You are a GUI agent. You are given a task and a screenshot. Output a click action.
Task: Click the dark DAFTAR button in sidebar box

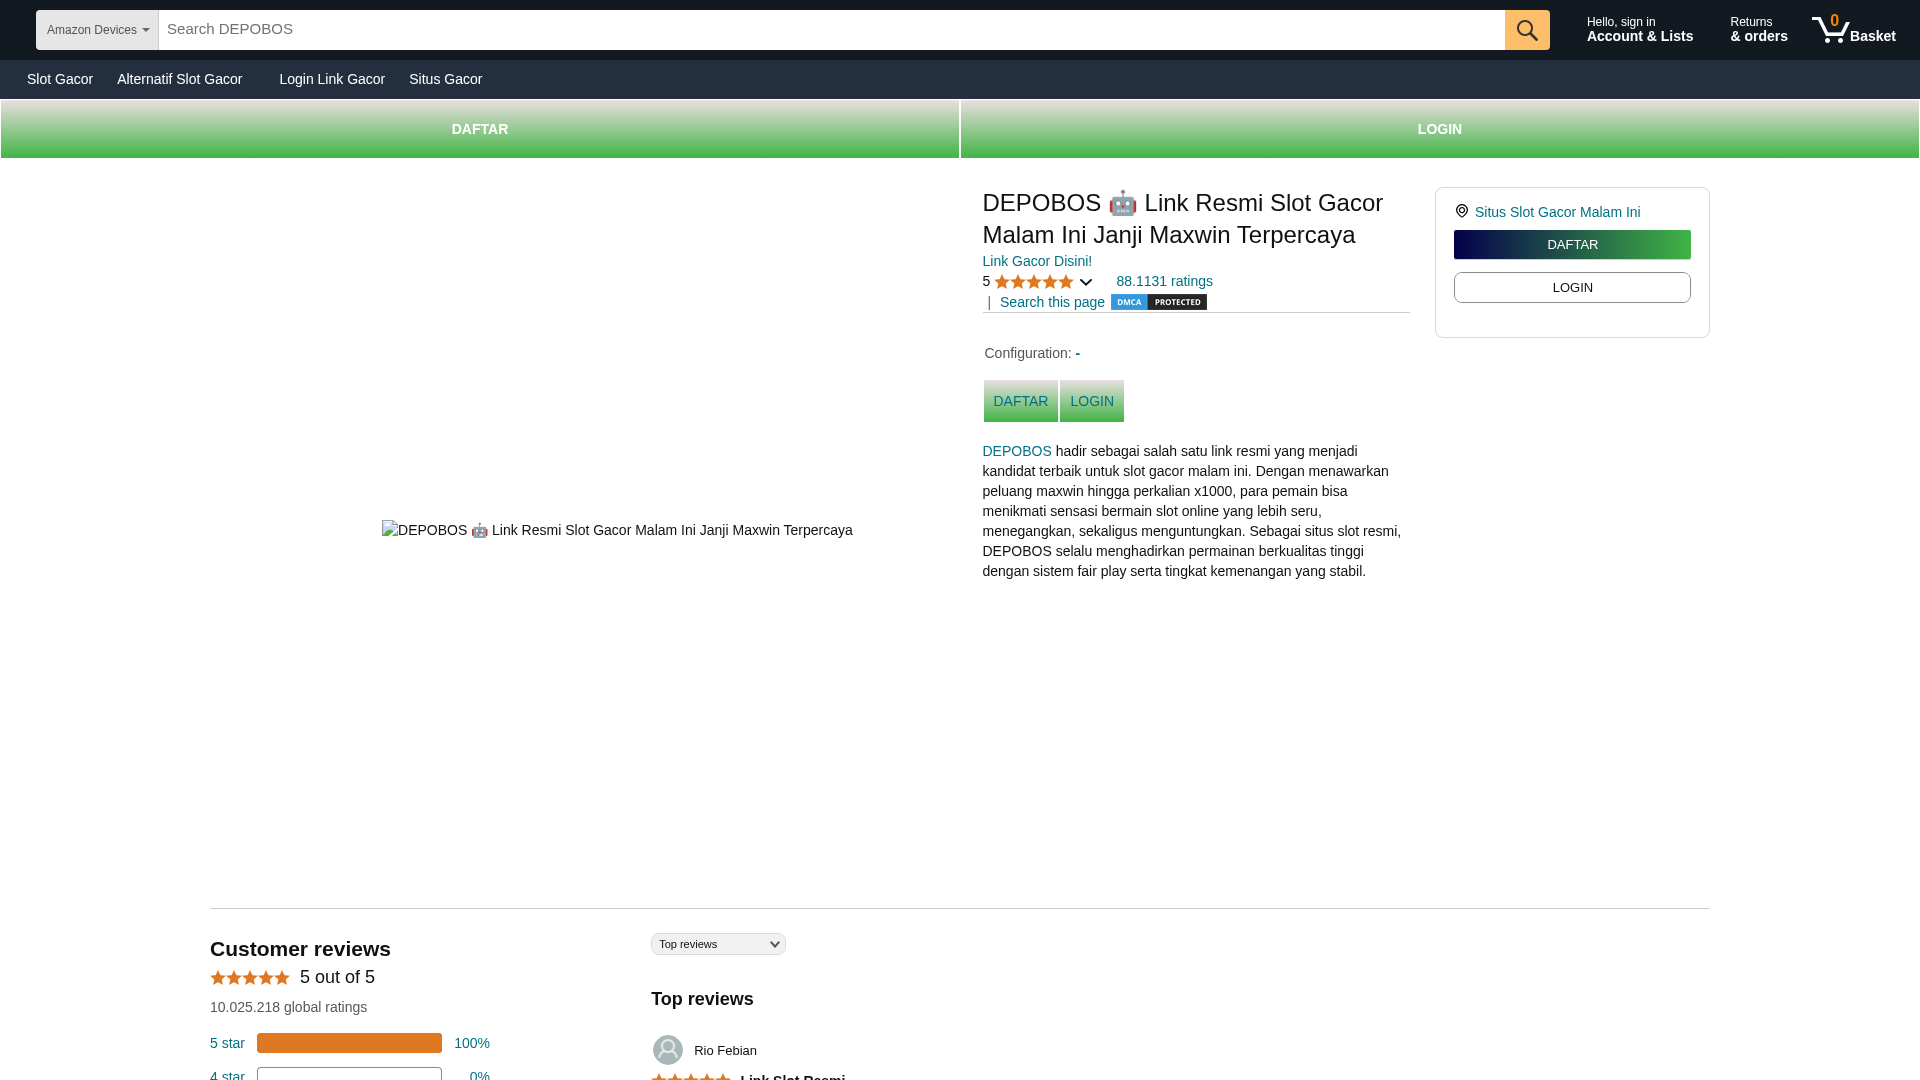pos(1572,245)
